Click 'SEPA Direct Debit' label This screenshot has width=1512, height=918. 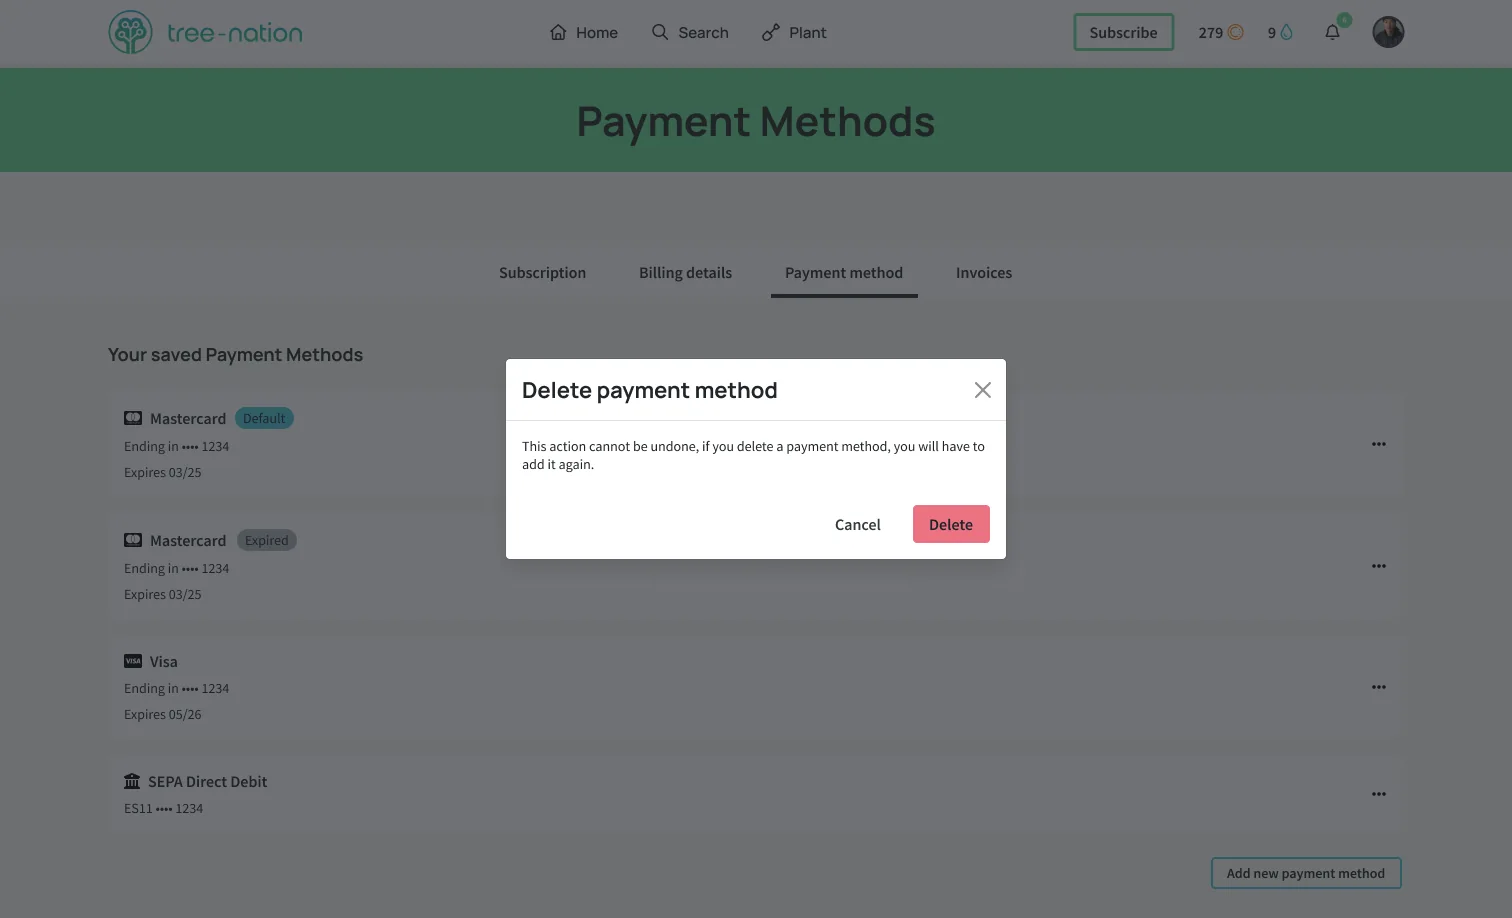[207, 782]
